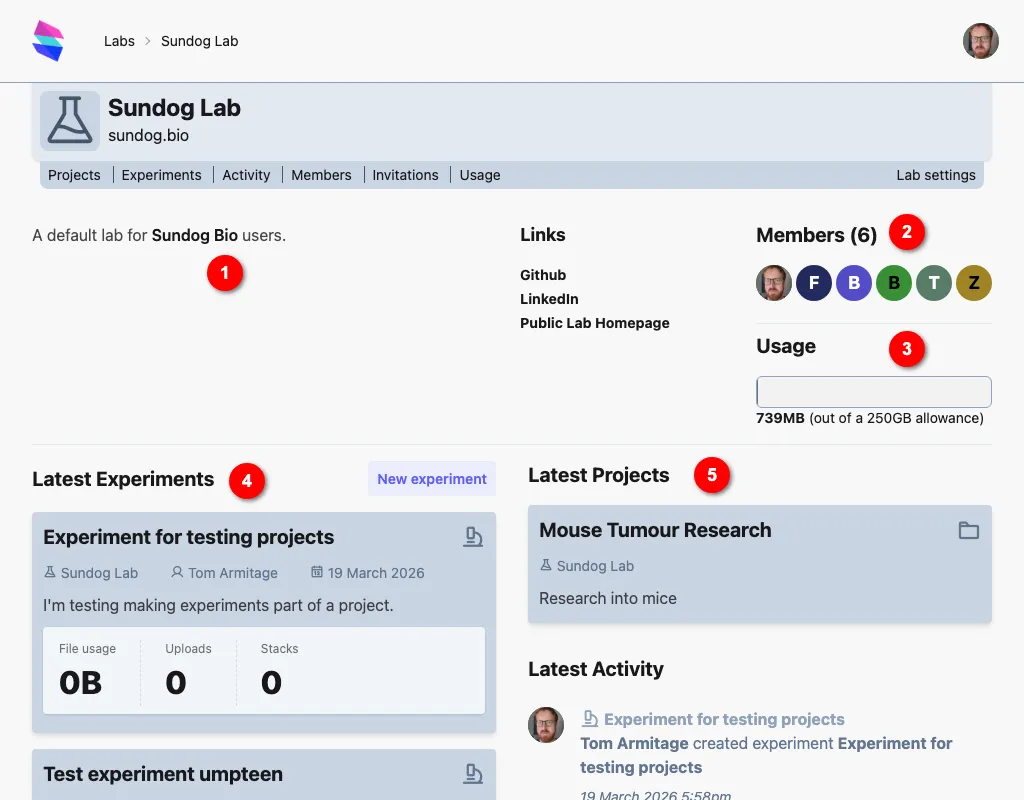This screenshot has height=800, width=1024.
Task: Click the New experiment button
Action: (432, 478)
